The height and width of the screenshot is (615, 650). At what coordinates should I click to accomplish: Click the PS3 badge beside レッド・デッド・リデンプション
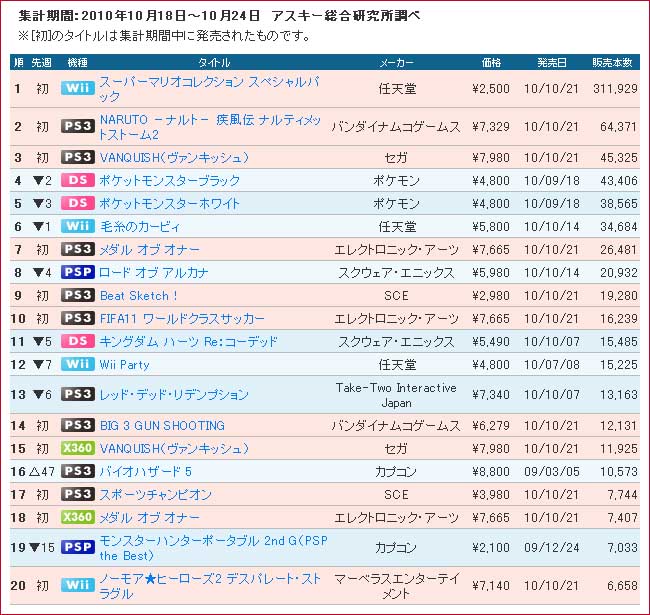point(78,395)
